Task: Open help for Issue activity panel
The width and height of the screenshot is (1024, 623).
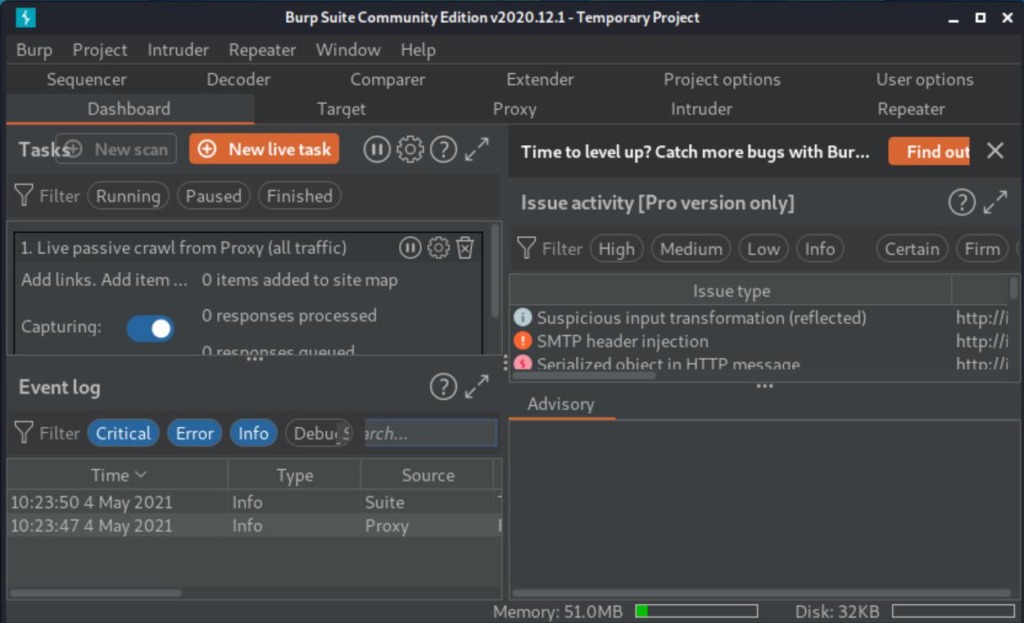Action: click(962, 202)
